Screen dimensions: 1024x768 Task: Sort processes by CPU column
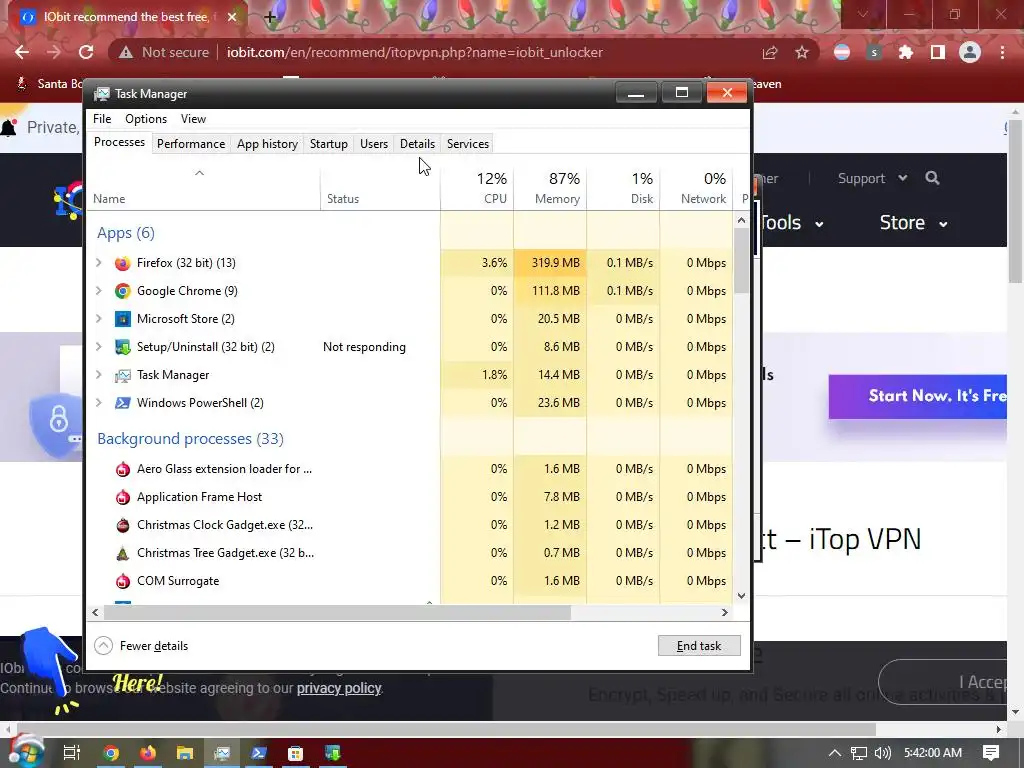[477, 187]
